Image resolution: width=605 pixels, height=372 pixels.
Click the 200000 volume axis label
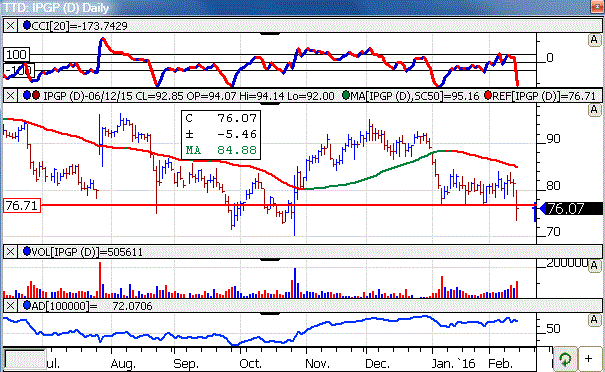[x=567, y=263]
